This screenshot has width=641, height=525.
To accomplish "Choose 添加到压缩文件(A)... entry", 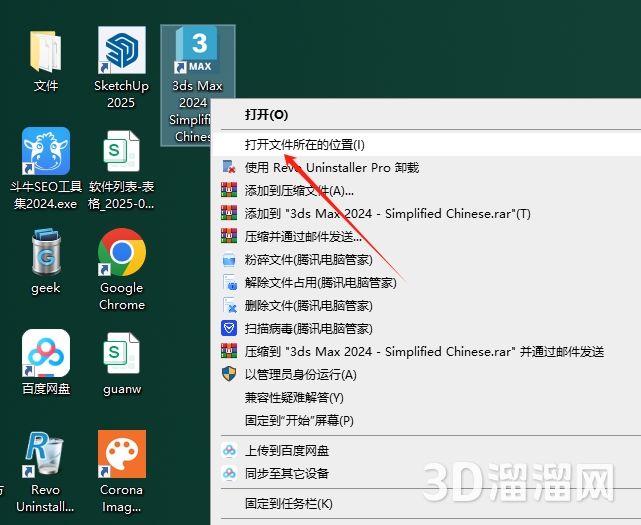I will click(x=426, y=191).
